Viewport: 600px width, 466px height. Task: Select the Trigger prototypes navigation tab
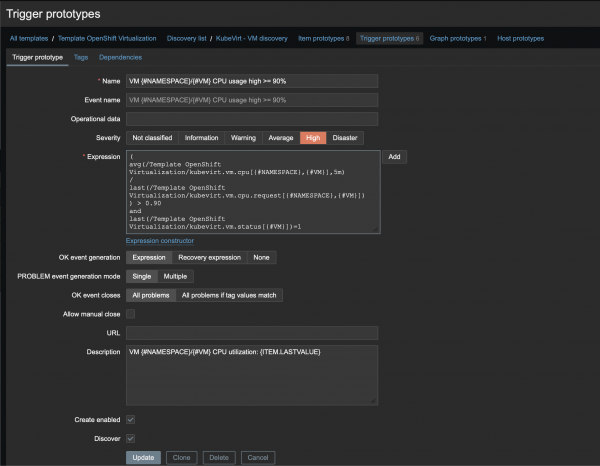coord(389,38)
